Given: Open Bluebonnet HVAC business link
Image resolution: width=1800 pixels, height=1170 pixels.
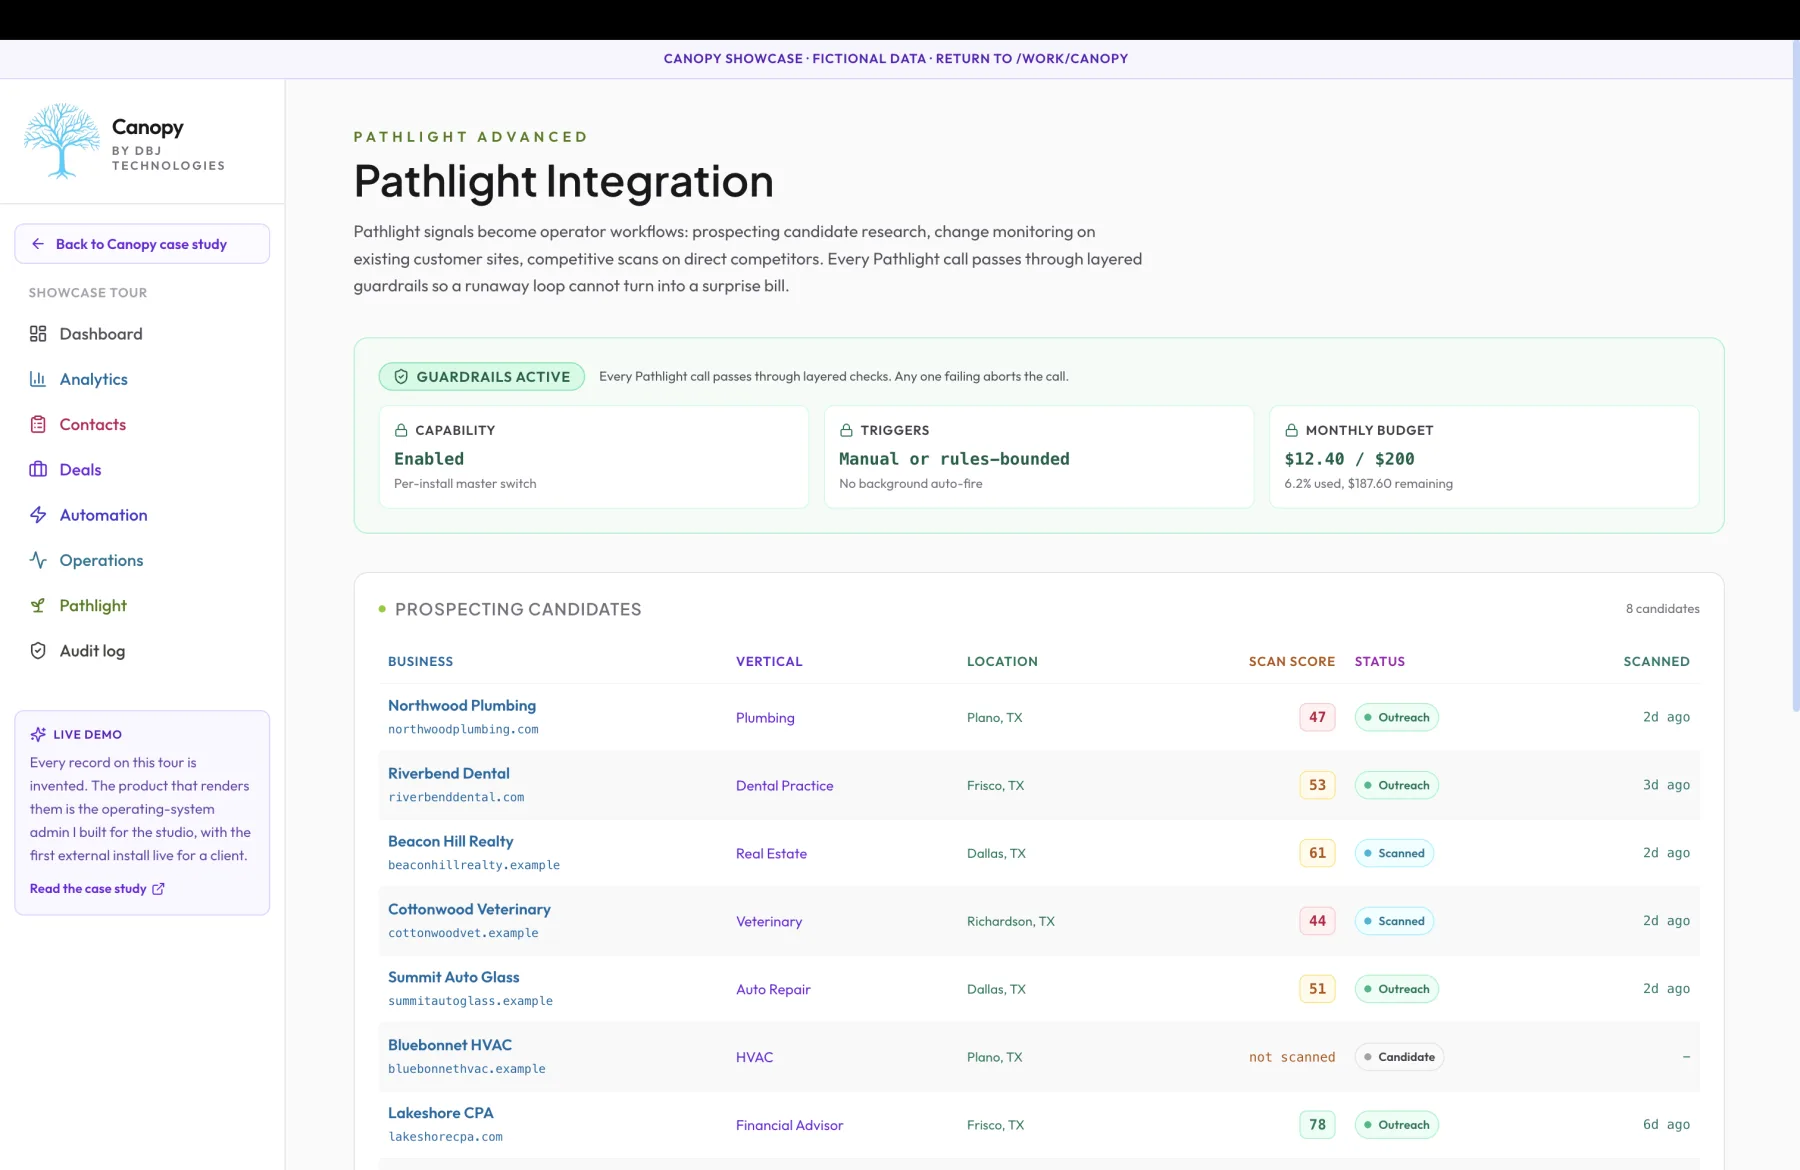Looking at the screenshot, I should tap(450, 1046).
